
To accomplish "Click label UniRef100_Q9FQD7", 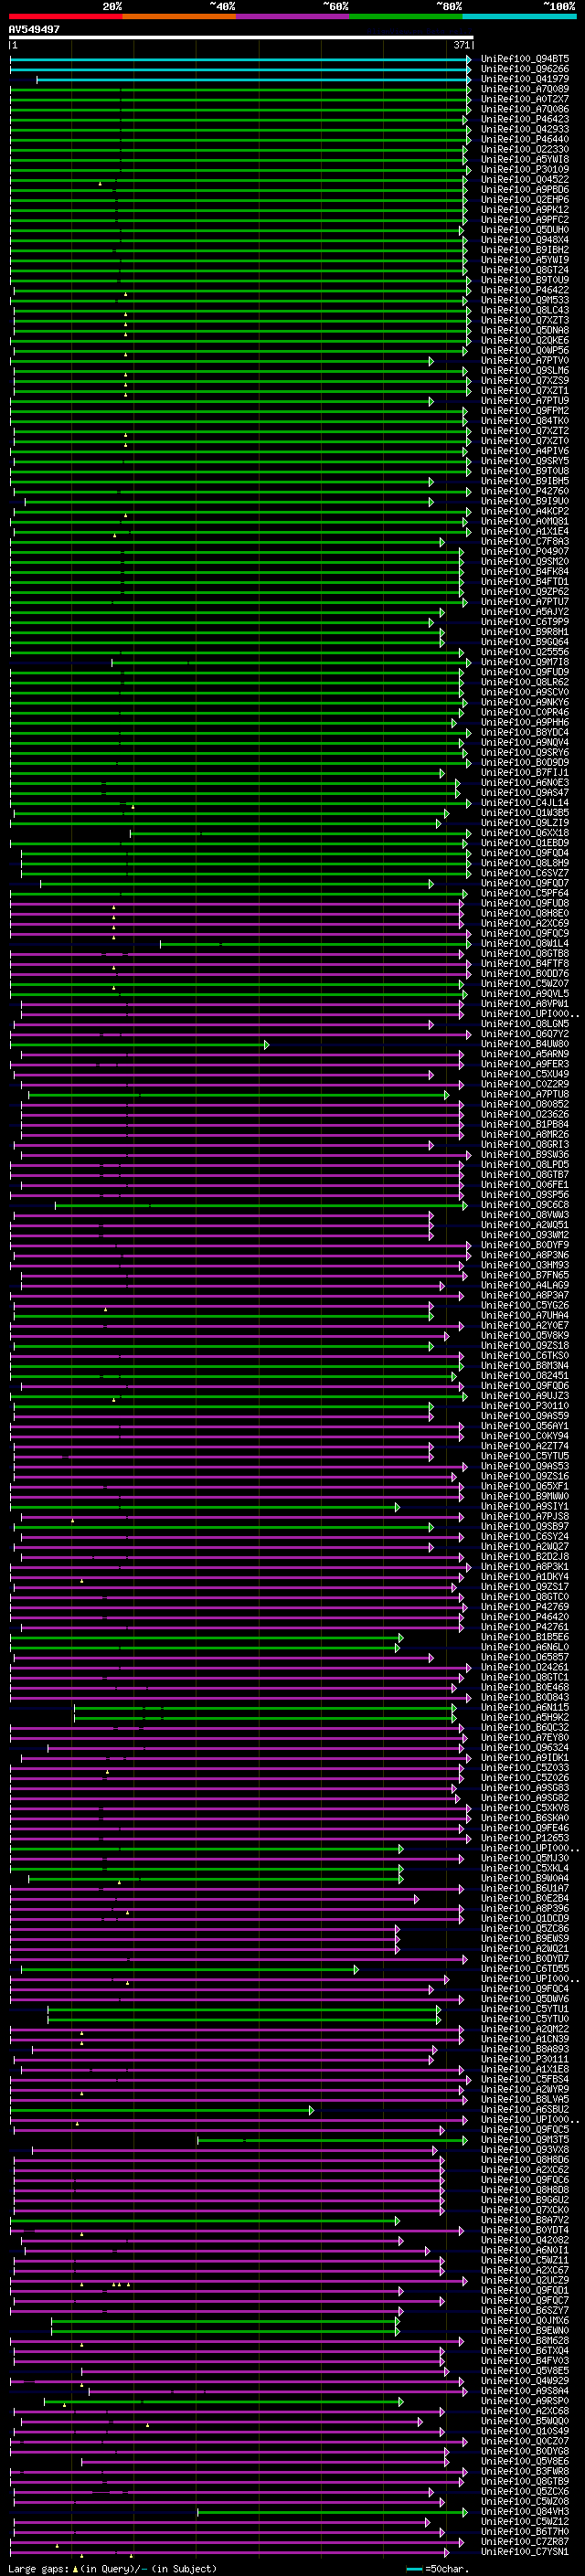I will [525, 884].
